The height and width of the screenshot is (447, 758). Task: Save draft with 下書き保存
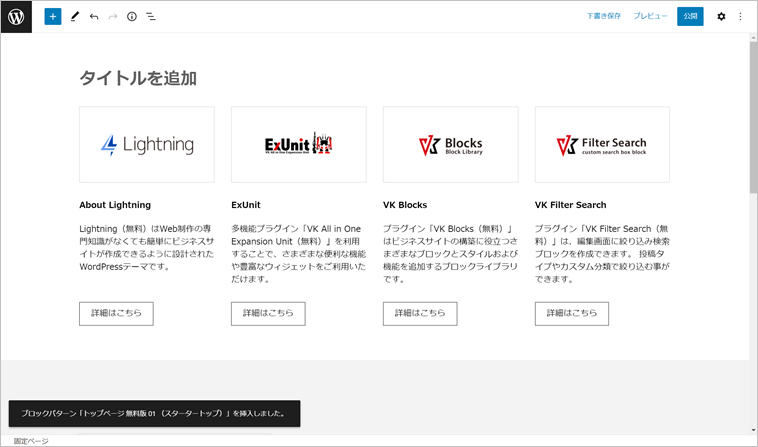click(603, 17)
